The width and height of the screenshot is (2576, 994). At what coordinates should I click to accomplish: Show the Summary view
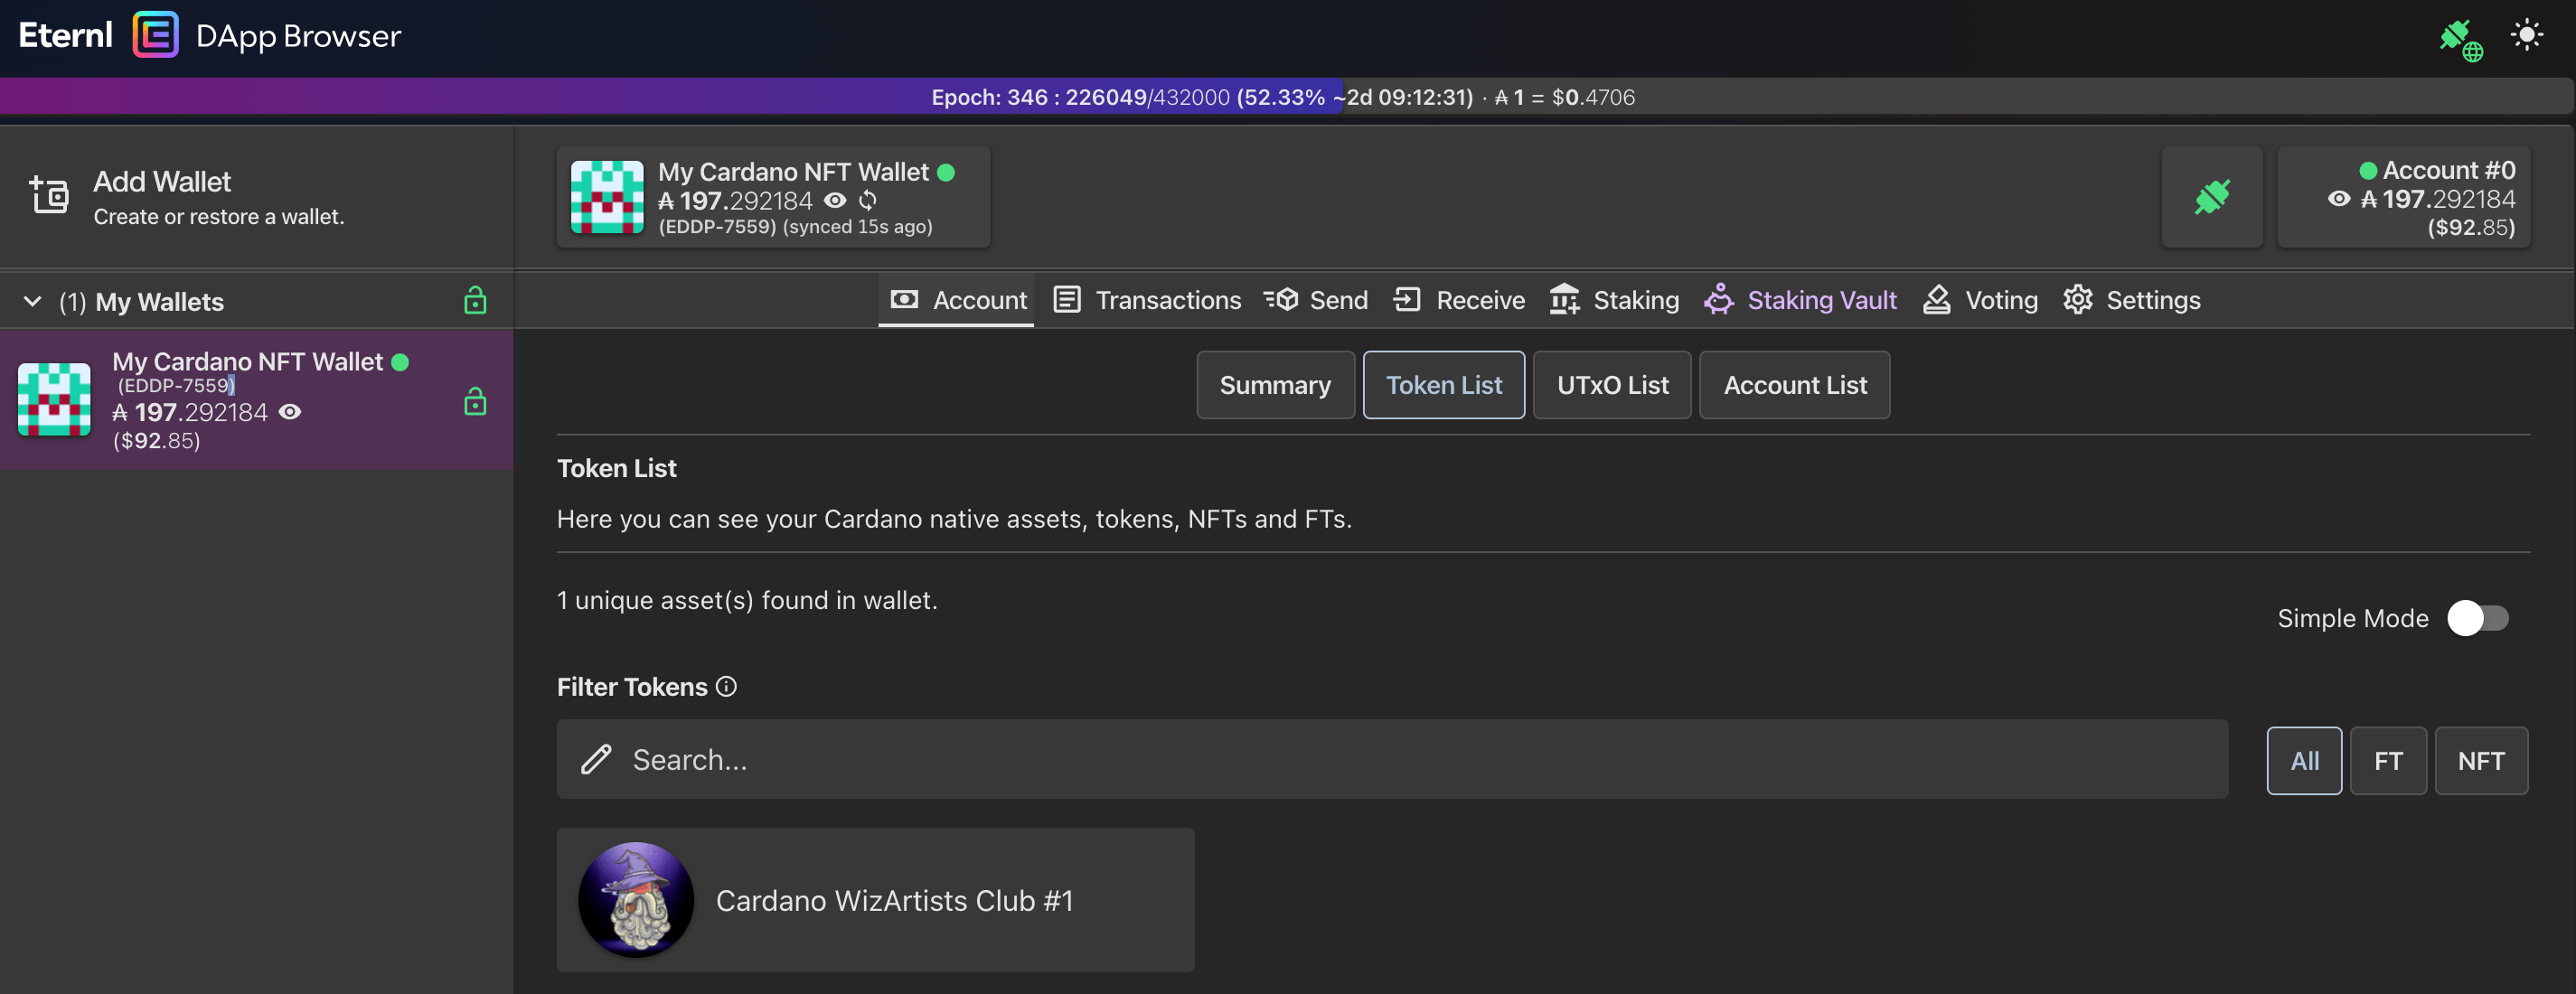click(x=1275, y=384)
